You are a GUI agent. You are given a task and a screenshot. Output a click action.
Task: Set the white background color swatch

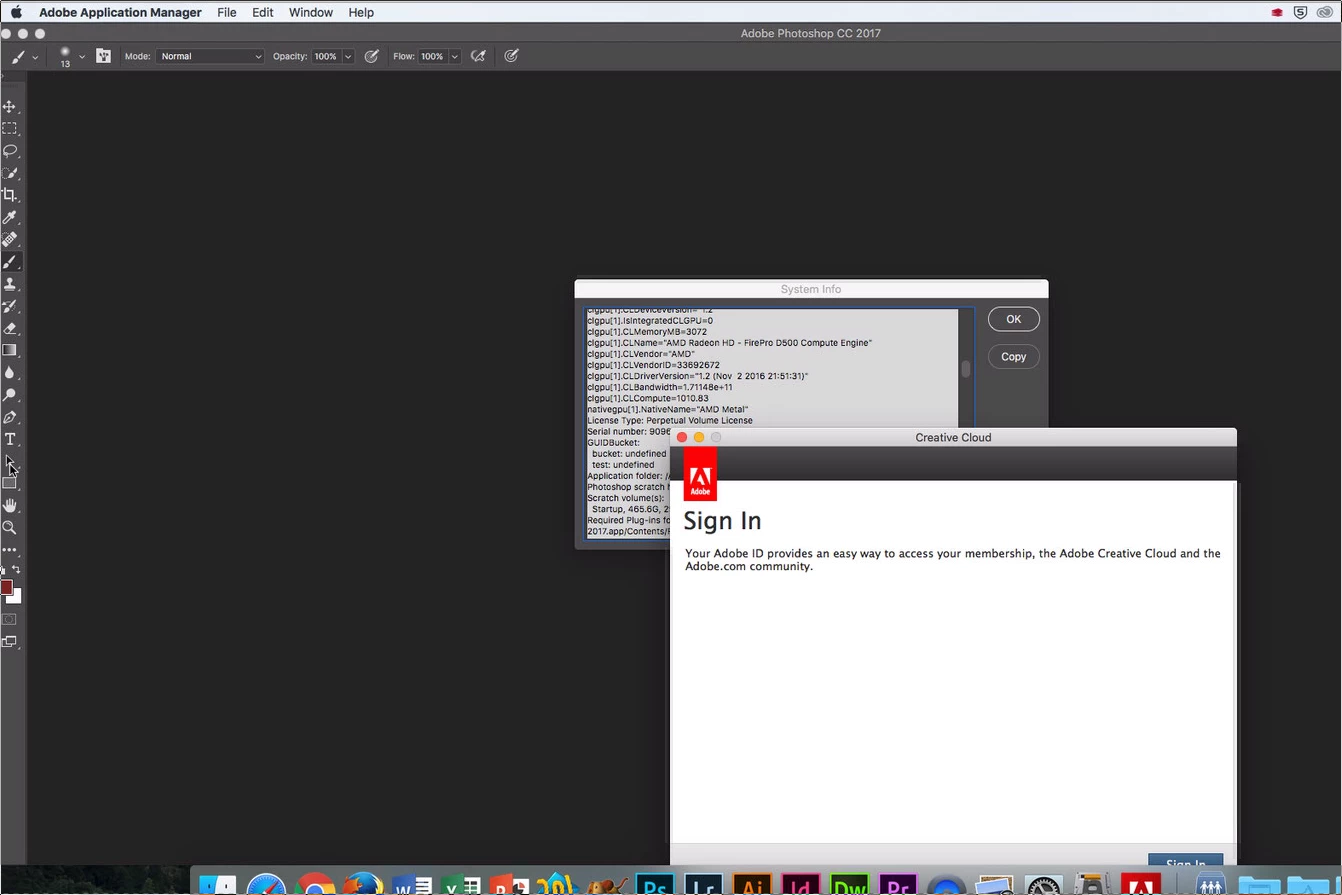tap(17, 597)
